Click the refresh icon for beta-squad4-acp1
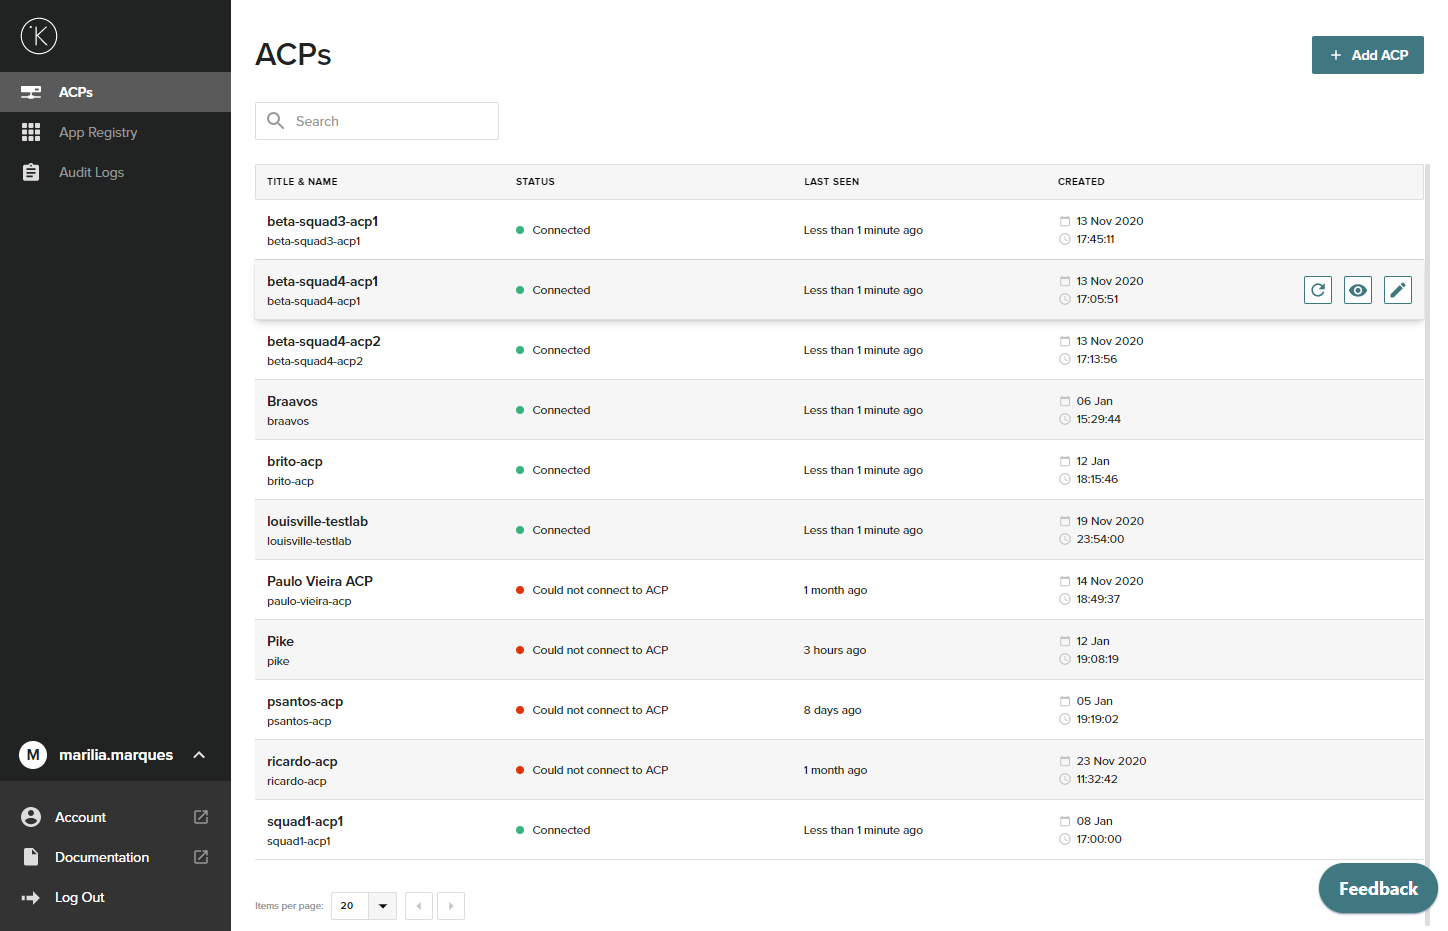The image size is (1448, 931). (1318, 290)
